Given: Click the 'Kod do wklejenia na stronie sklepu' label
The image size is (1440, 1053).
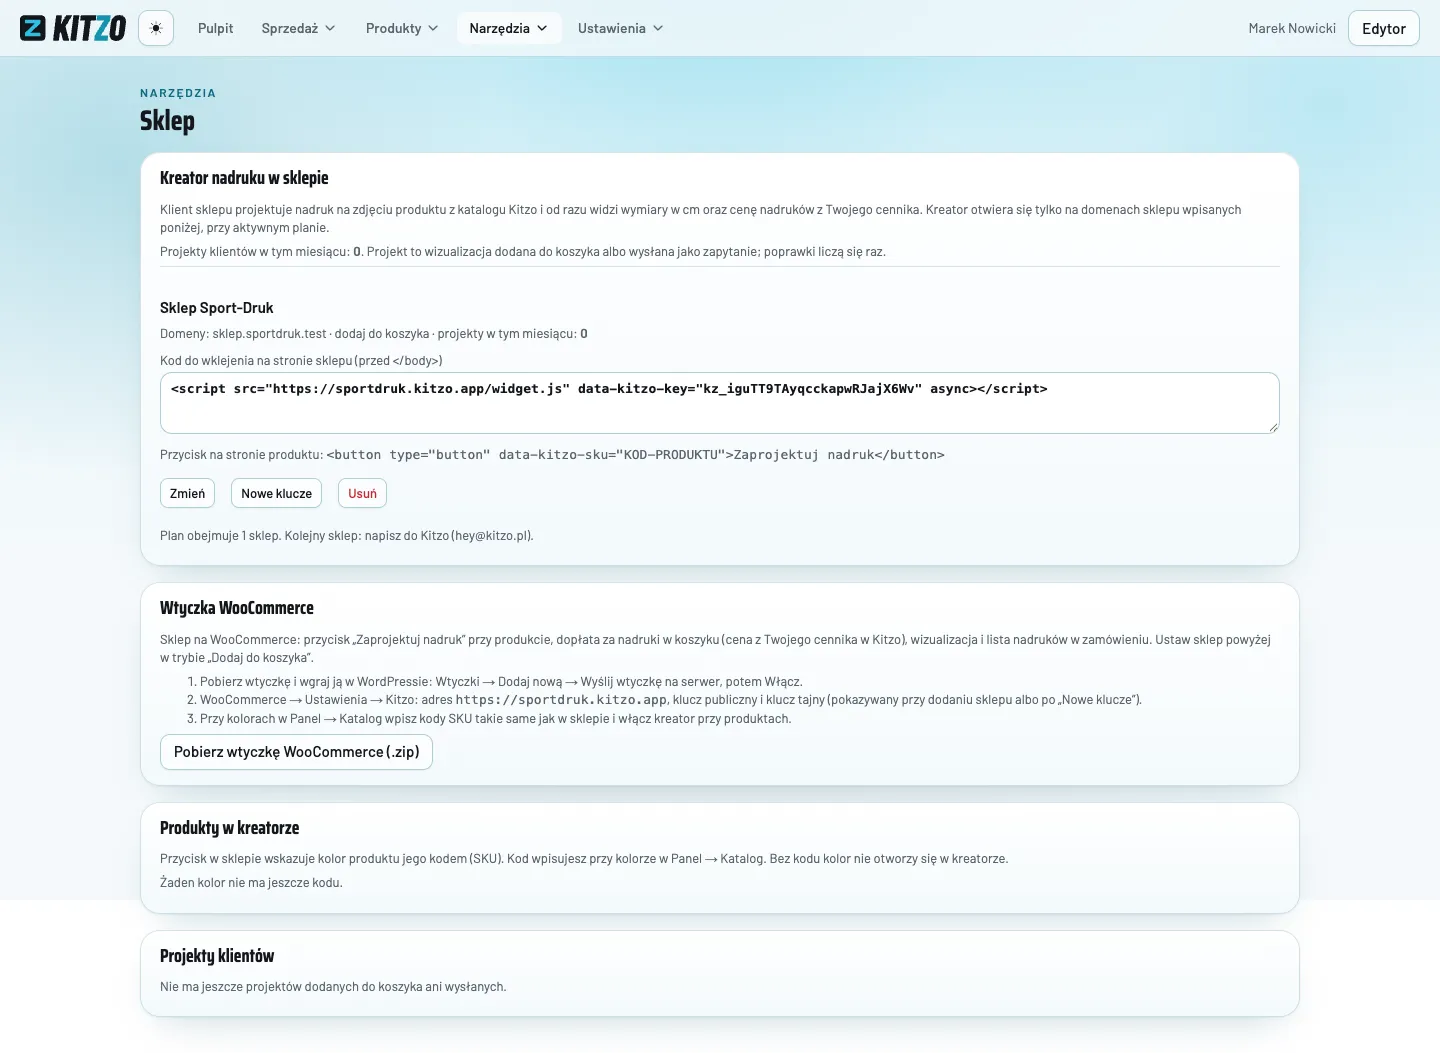Looking at the screenshot, I should (301, 361).
